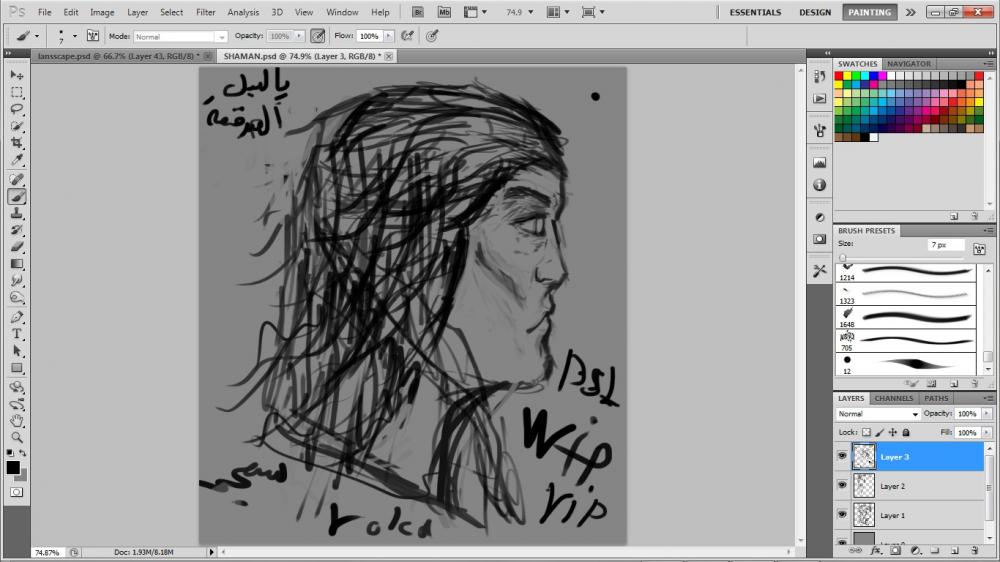
Task: Click the airbrush mode icon beside Flow
Action: click(x=407, y=35)
